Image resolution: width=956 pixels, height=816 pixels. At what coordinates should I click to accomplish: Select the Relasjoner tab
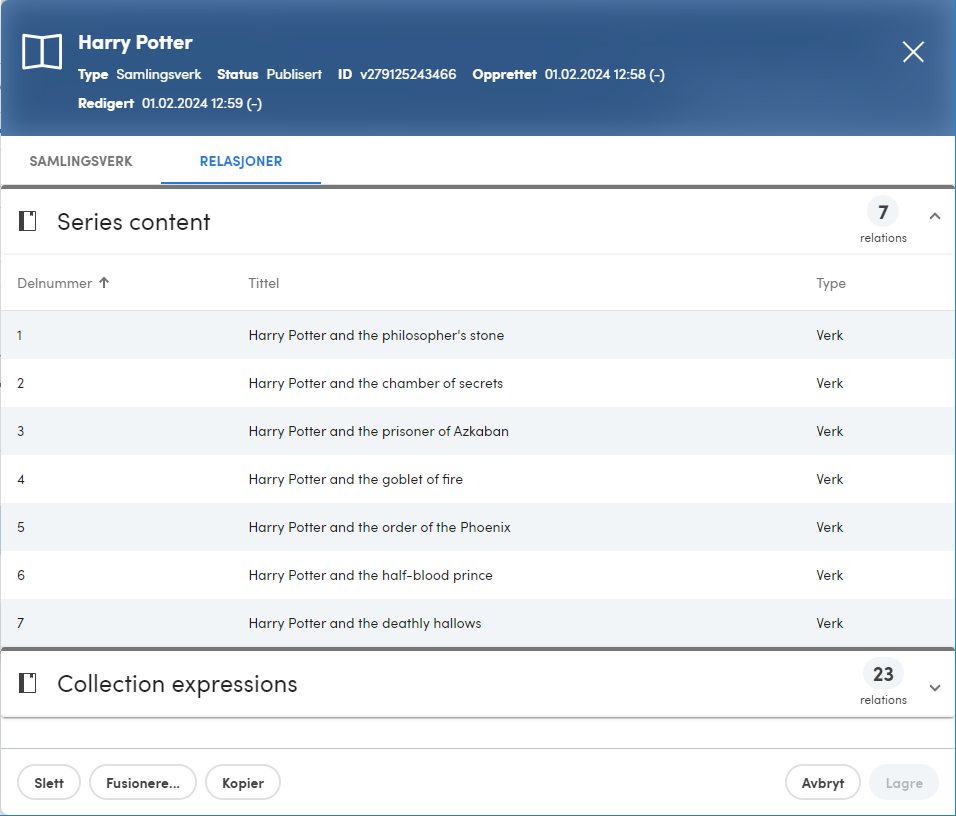tap(241, 161)
